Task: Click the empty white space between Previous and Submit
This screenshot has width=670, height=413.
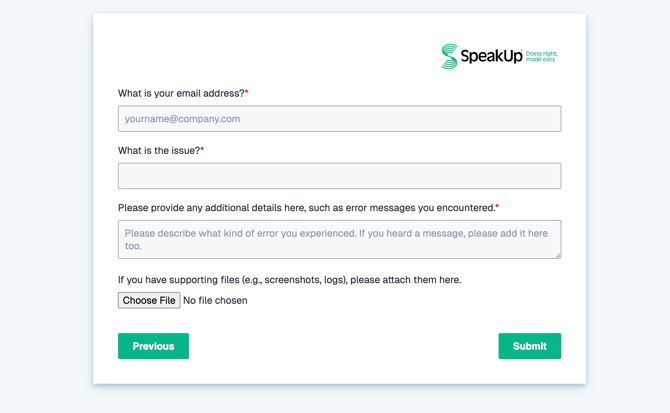Action: click(x=340, y=346)
